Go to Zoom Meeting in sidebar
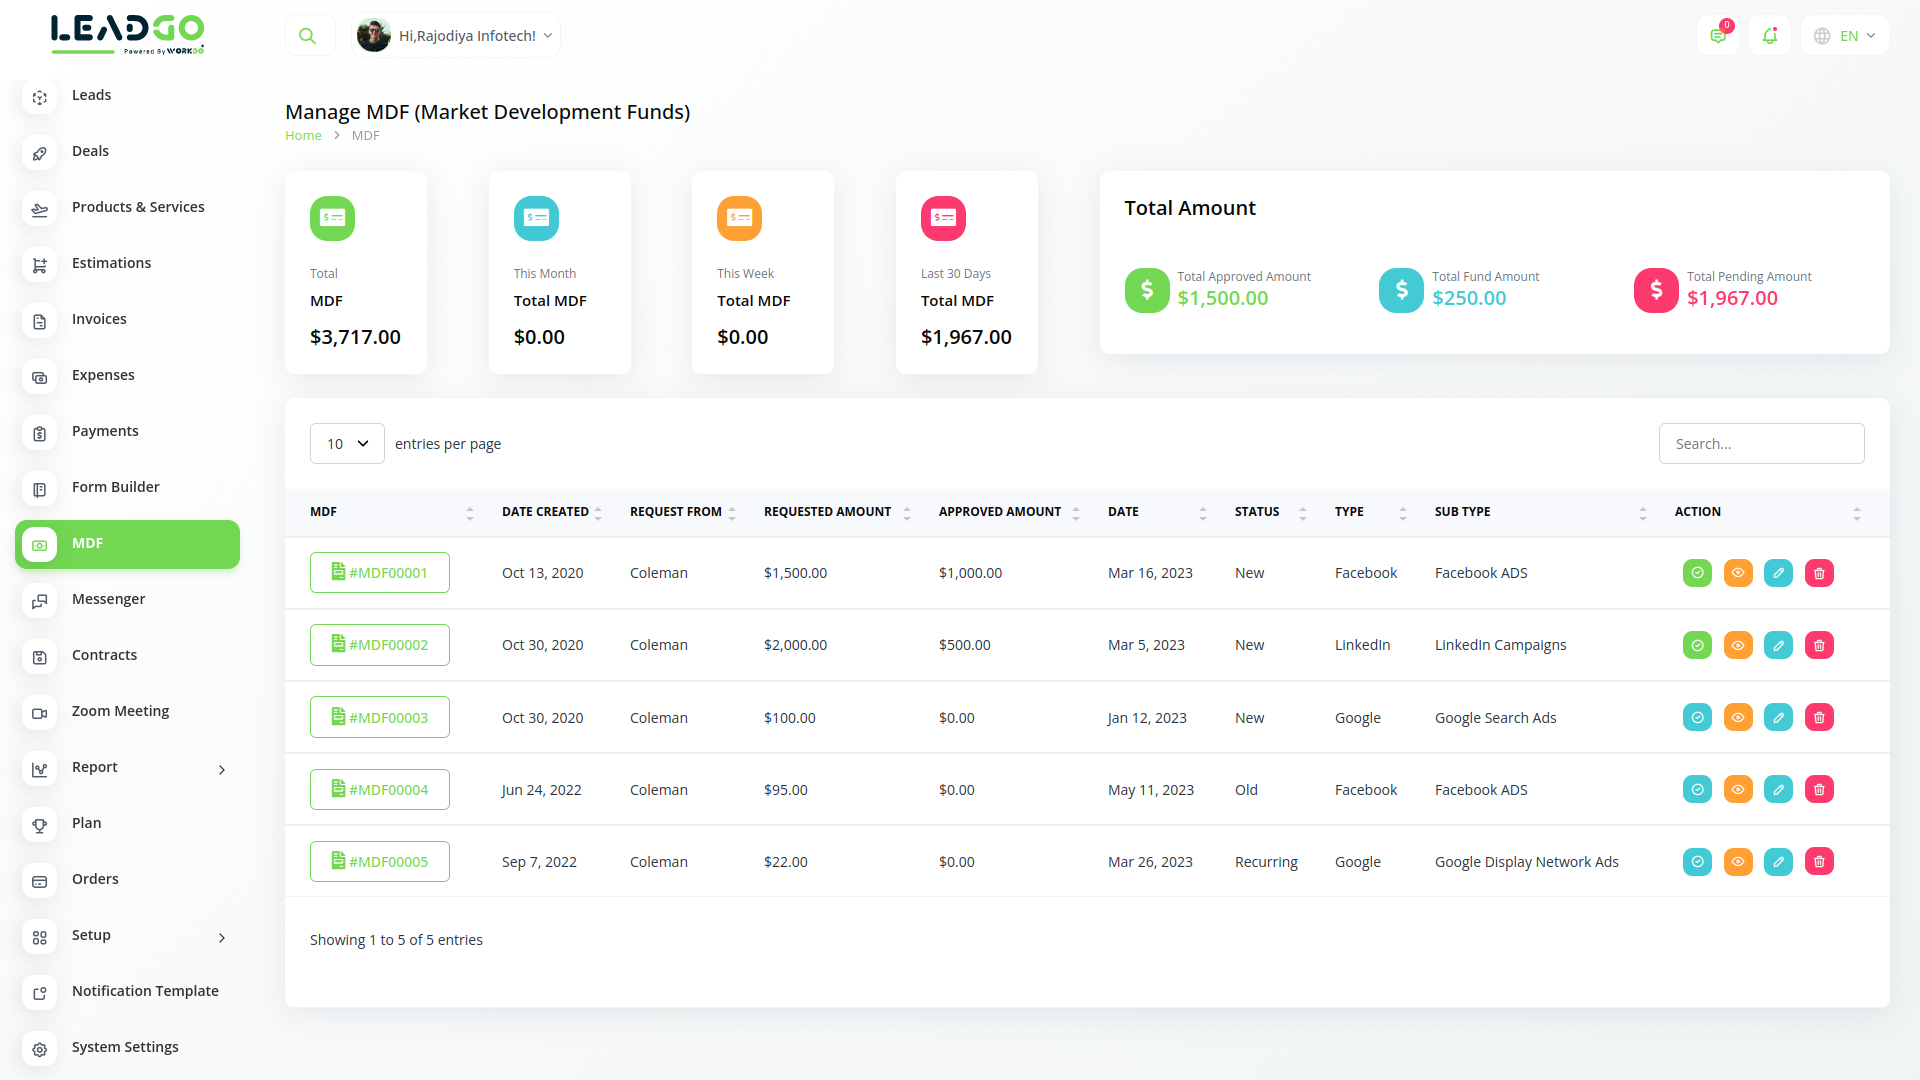 (x=120, y=711)
